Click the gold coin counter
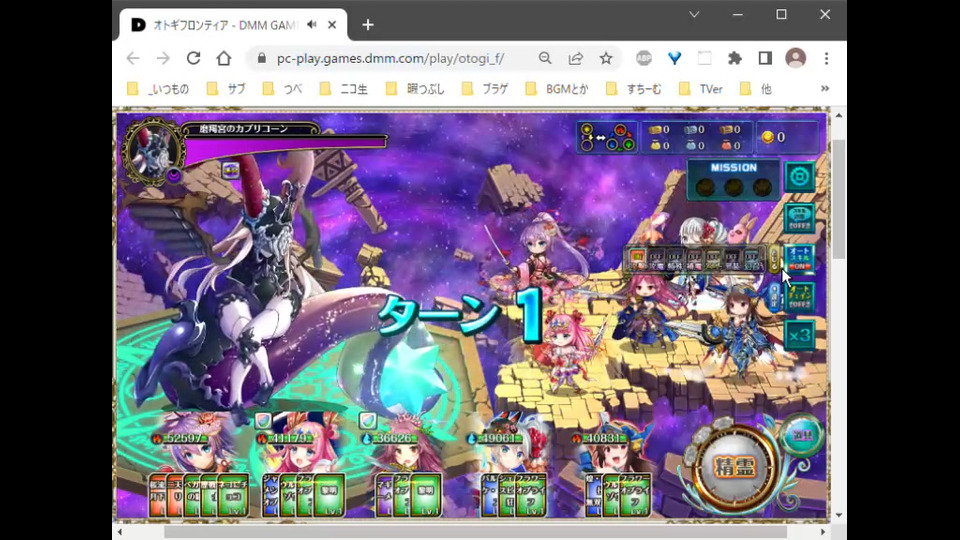The height and width of the screenshot is (540, 960). (x=788, y=137)
